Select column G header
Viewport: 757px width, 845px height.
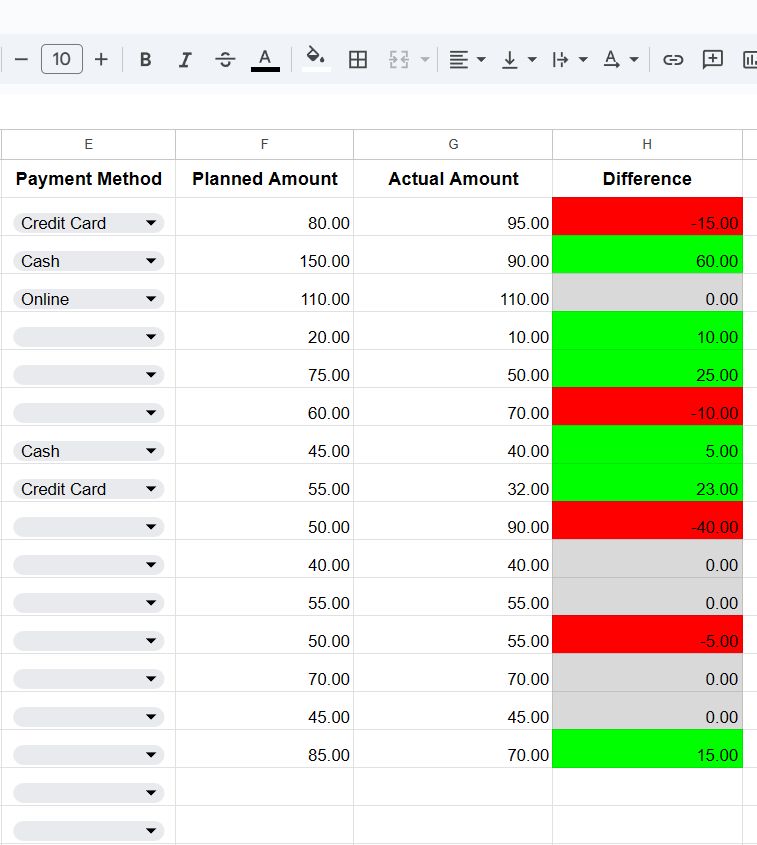point(453,144)
